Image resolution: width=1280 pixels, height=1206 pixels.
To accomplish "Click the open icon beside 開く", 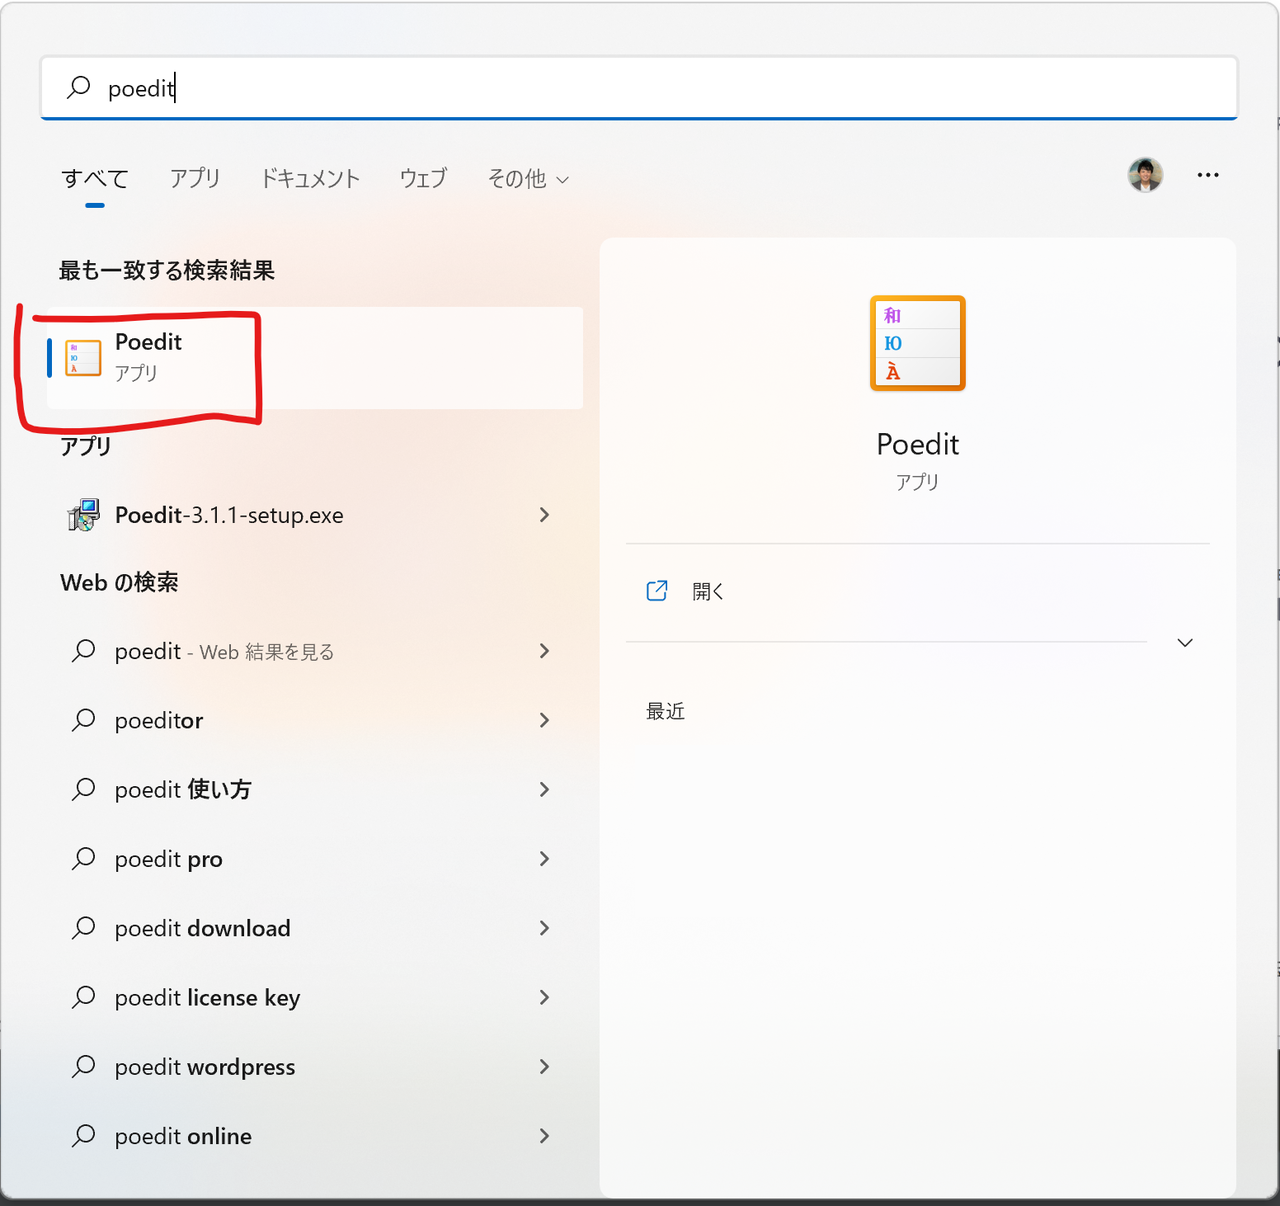I will coord(657,591).
